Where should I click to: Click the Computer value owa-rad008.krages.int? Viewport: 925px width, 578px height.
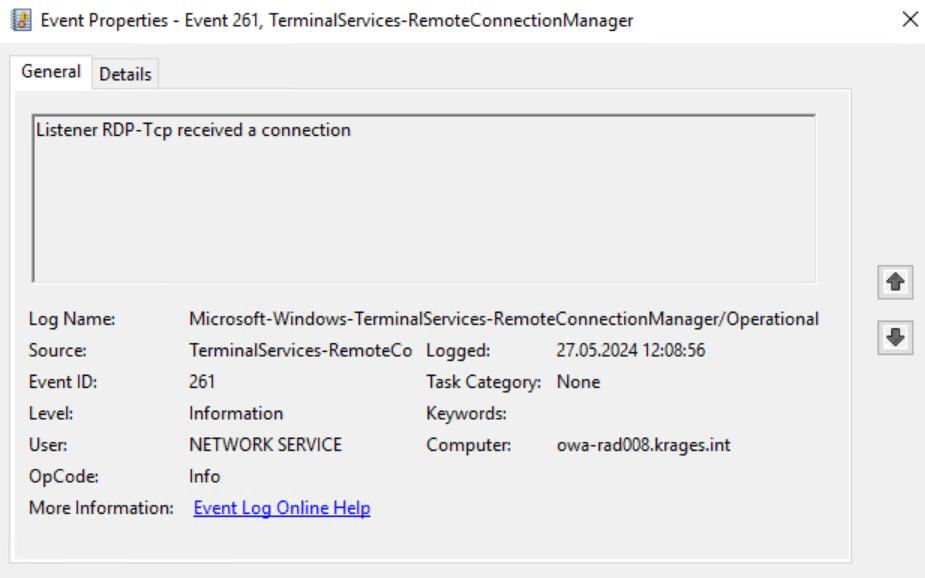tap(643, 445)
